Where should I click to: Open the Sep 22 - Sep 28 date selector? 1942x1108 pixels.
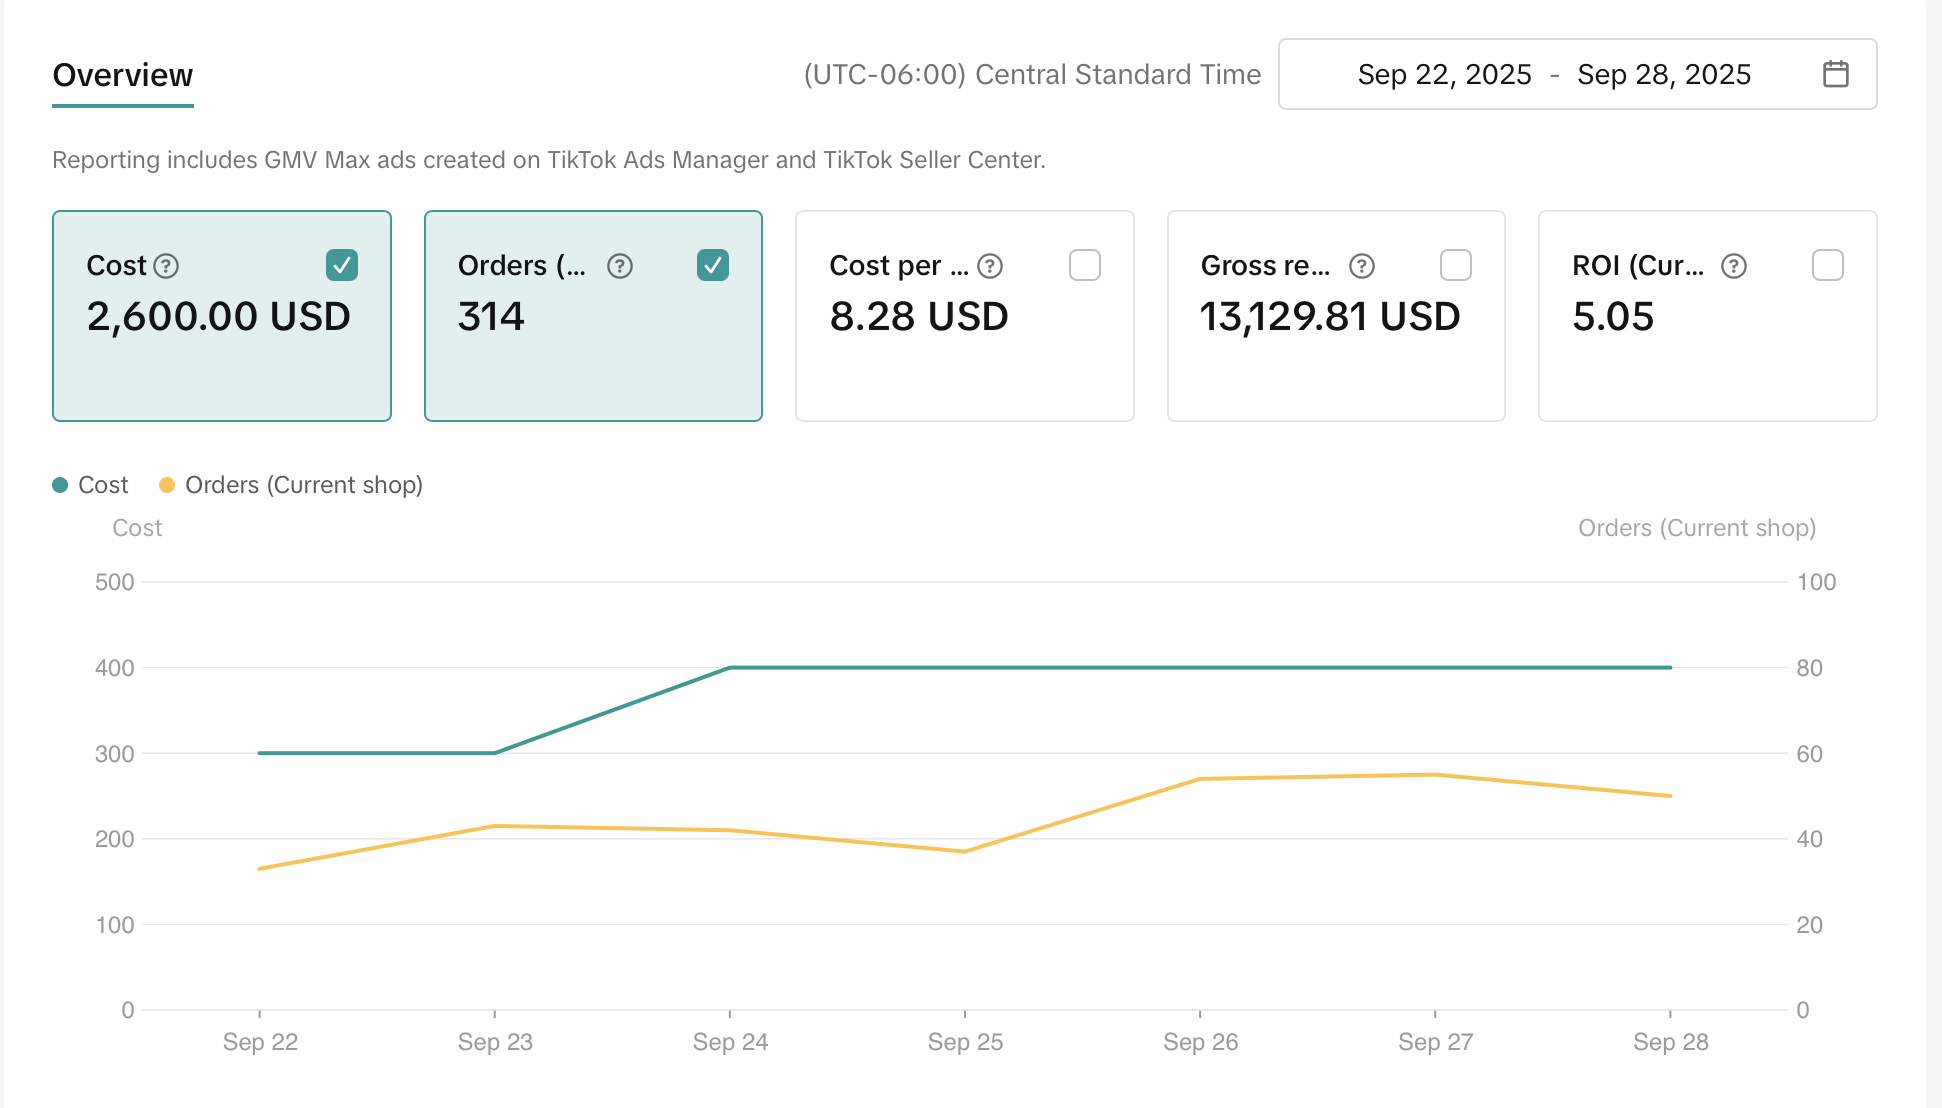[x=1555, y=74]
